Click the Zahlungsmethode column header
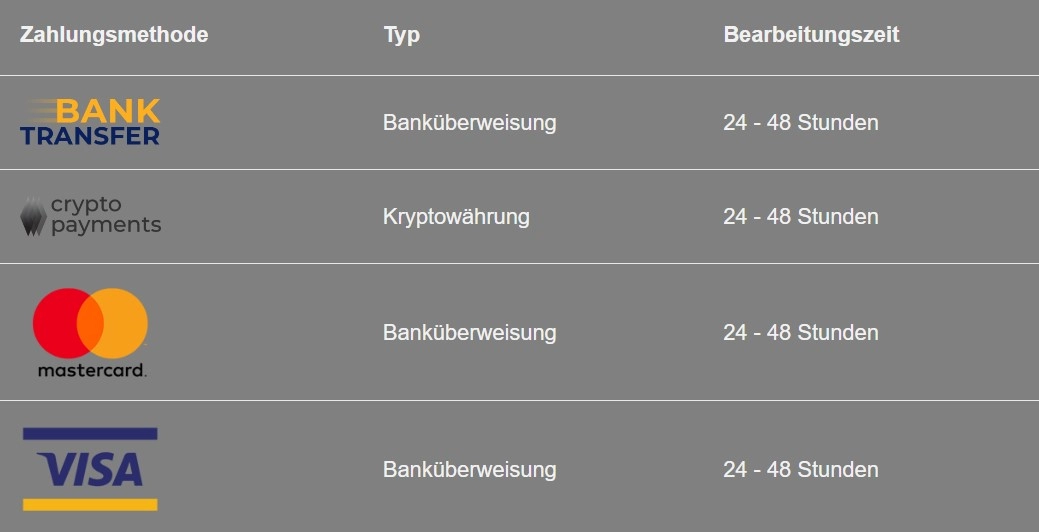Image resolution: width=1039 pixels, height=532 pixels. pyautogui.click(x=114, y=35)
